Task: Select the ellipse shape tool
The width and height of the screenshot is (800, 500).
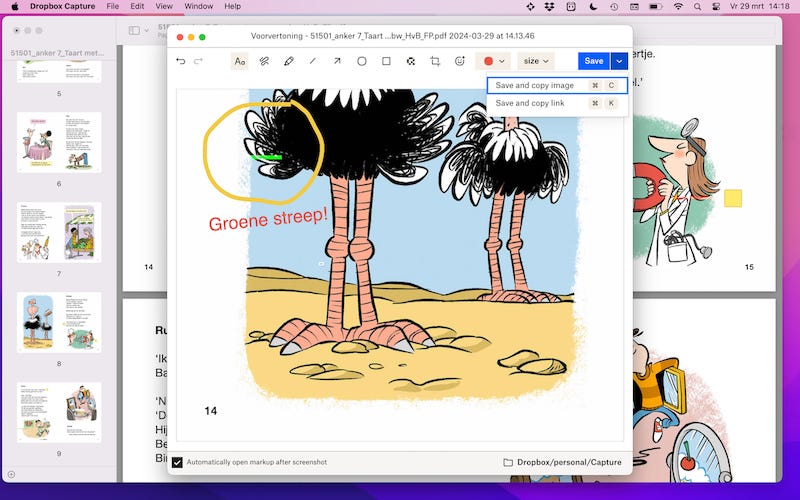Action: click(362, 61)
